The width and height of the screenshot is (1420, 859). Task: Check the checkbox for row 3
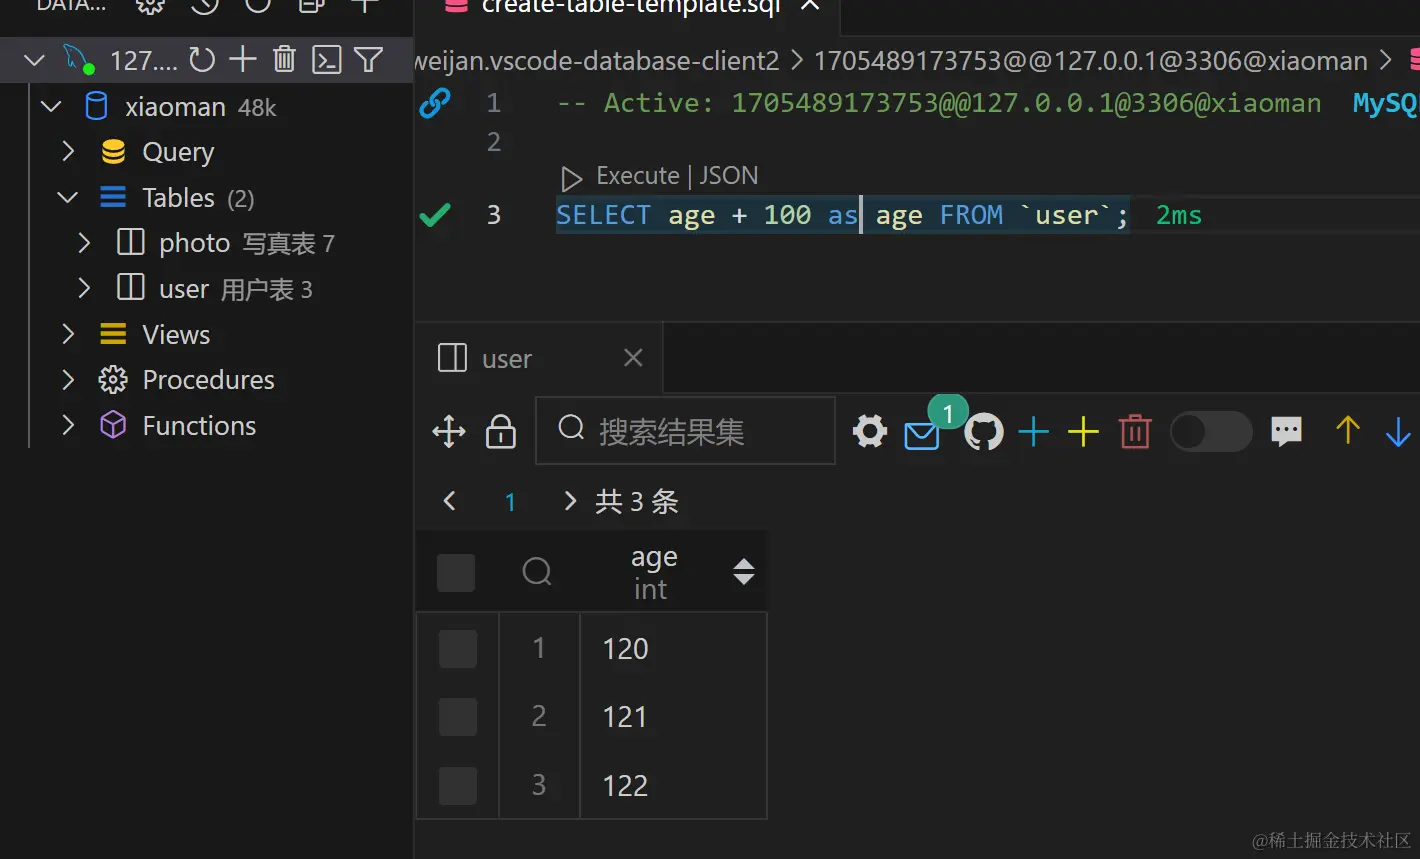(x=458, y=786)
